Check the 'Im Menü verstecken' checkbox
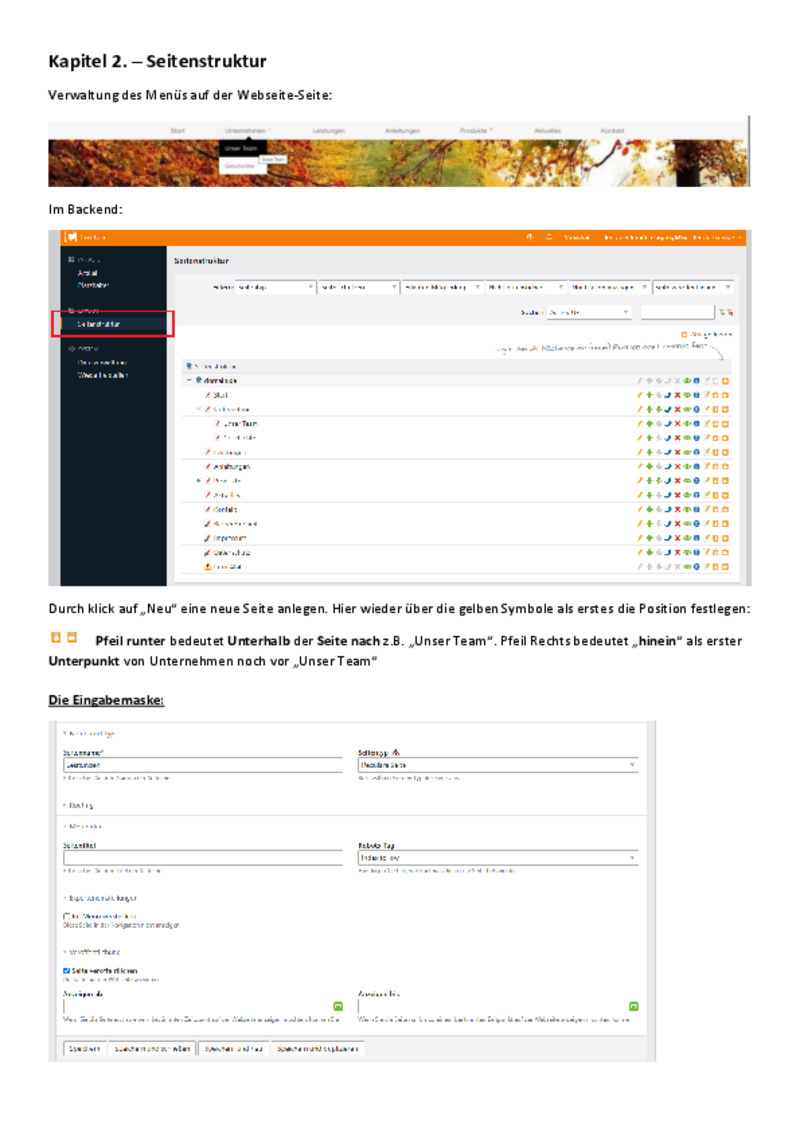800x1132 pixels. click(x=67, y=916)
